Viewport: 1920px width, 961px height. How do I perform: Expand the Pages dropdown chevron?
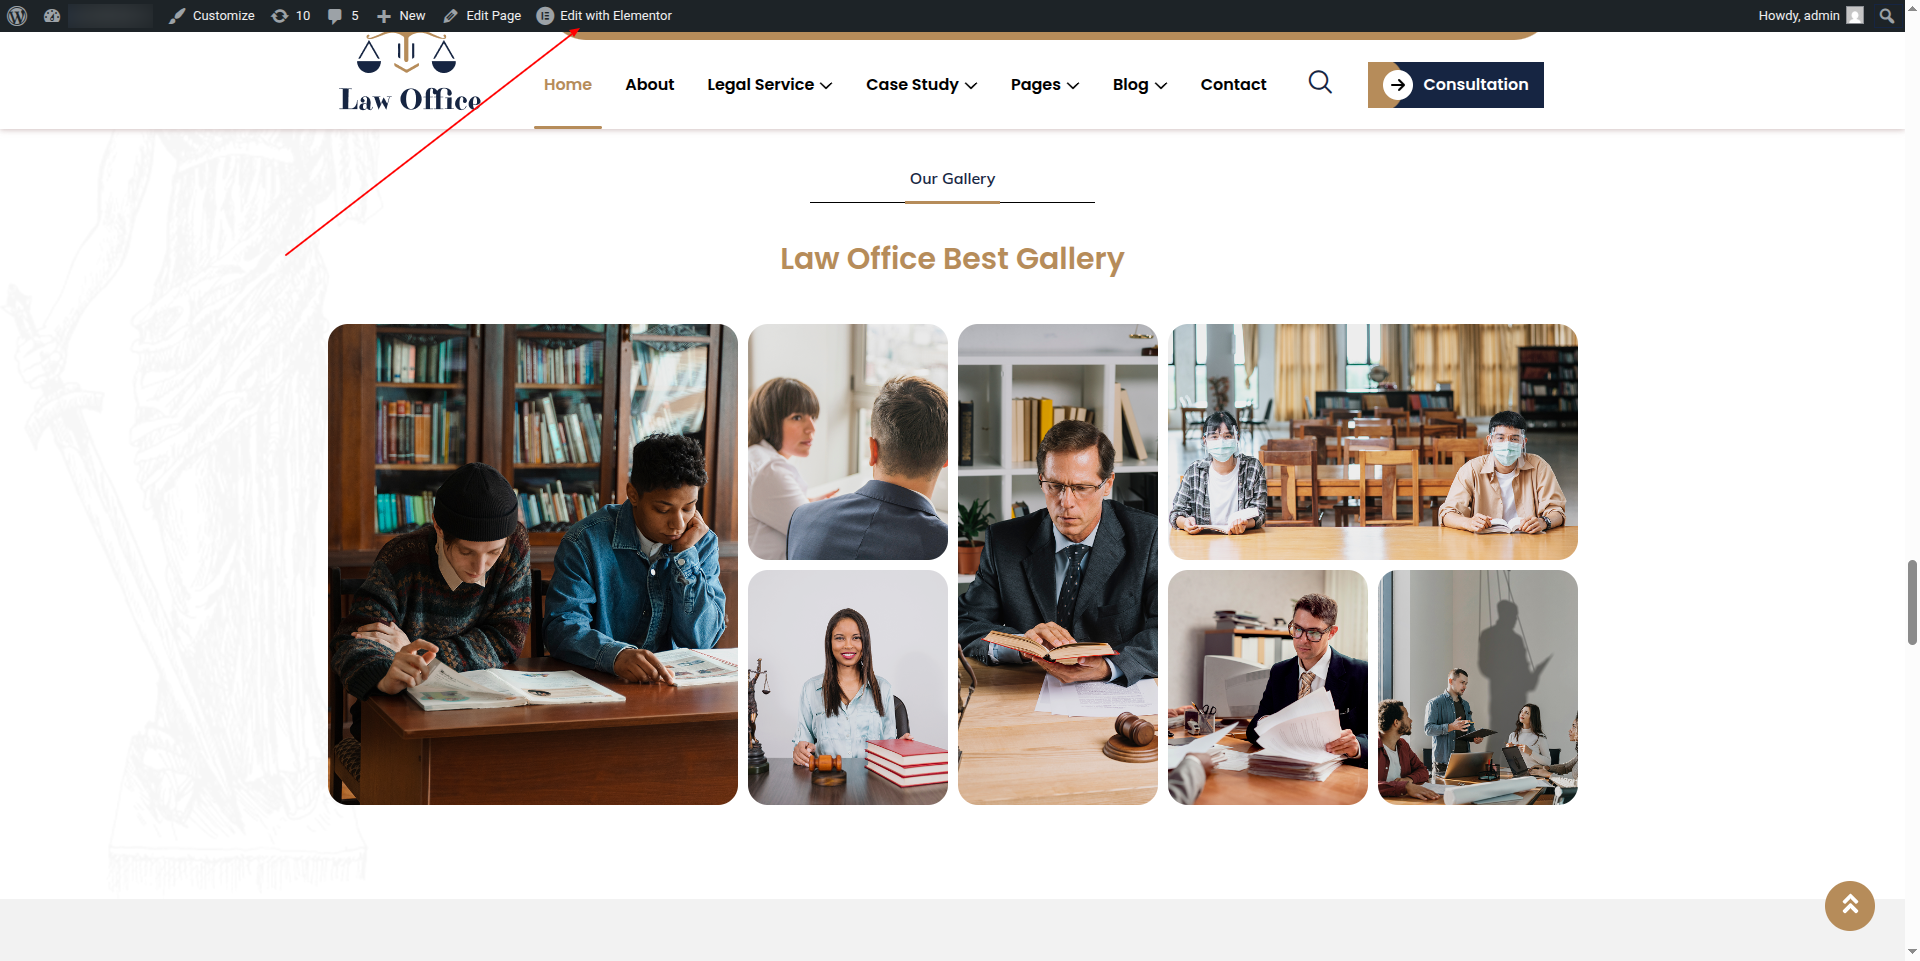(1073, 86)
